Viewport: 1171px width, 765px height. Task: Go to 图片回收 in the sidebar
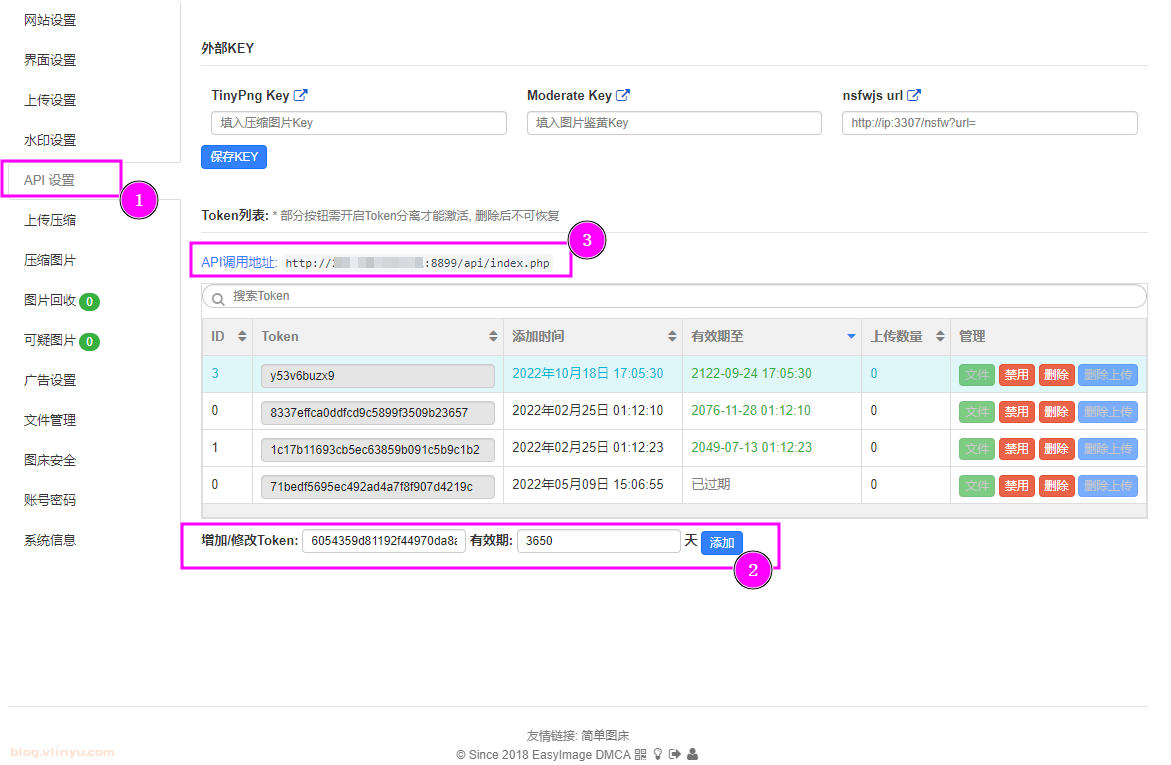pyautogui.click(x=50, y=300)
